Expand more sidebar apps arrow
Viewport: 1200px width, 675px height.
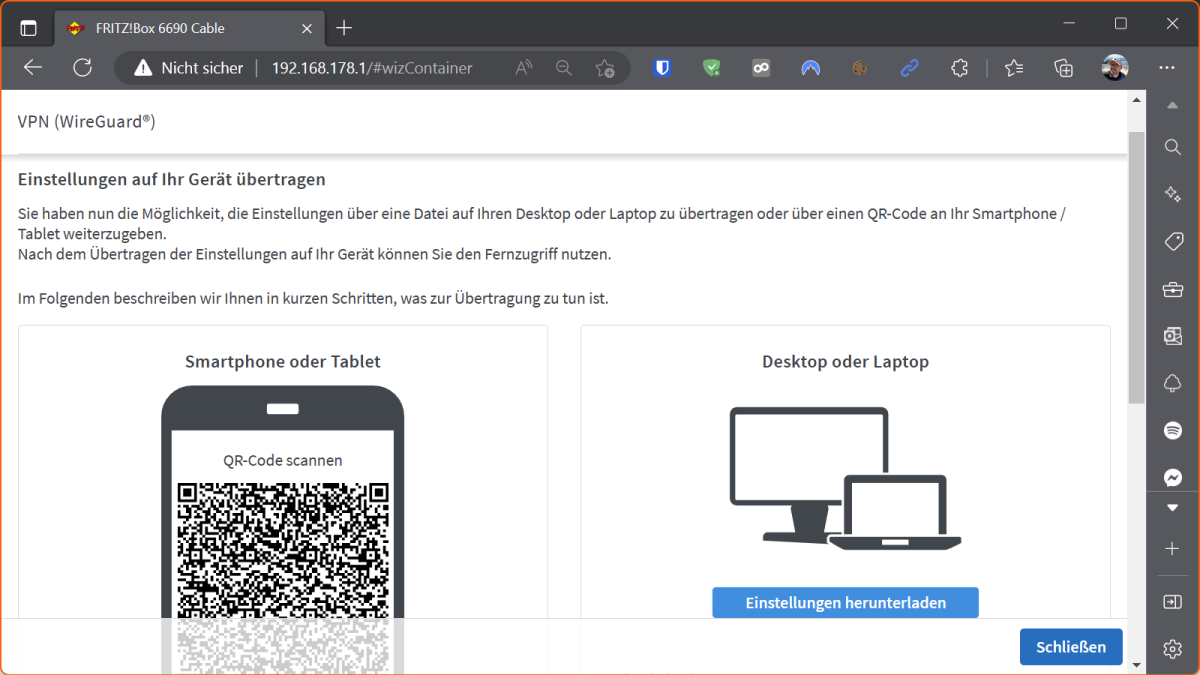pos(1173,508)
